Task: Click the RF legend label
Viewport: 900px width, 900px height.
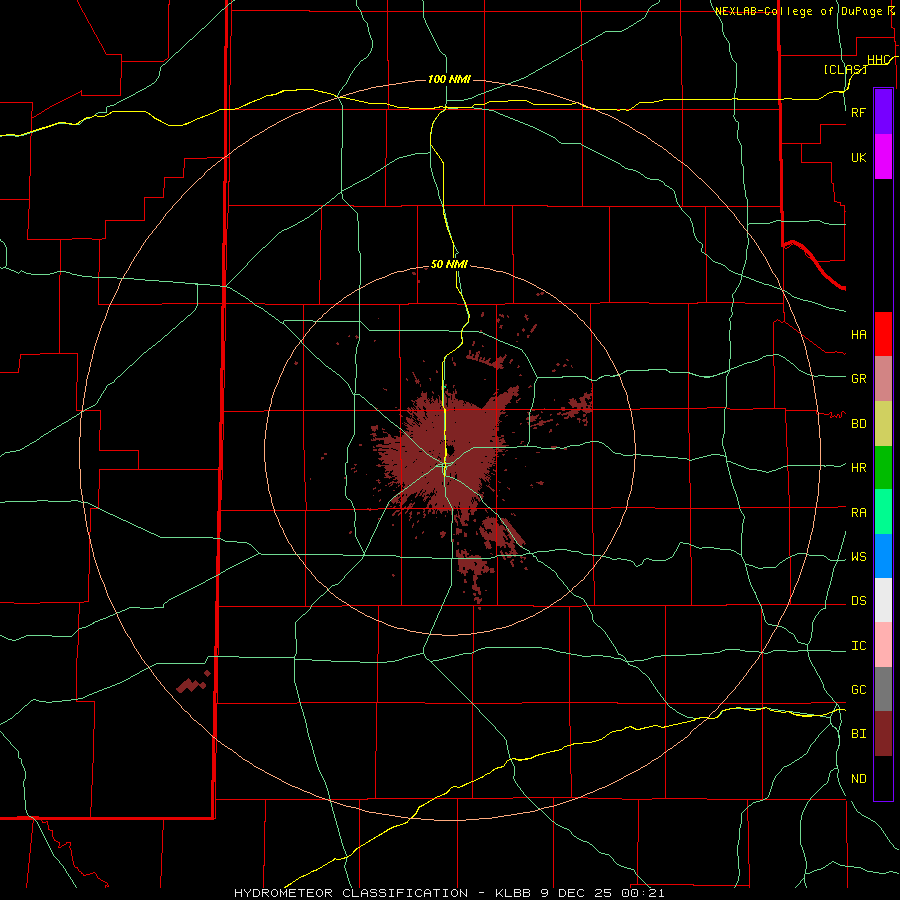Action: 858,112
